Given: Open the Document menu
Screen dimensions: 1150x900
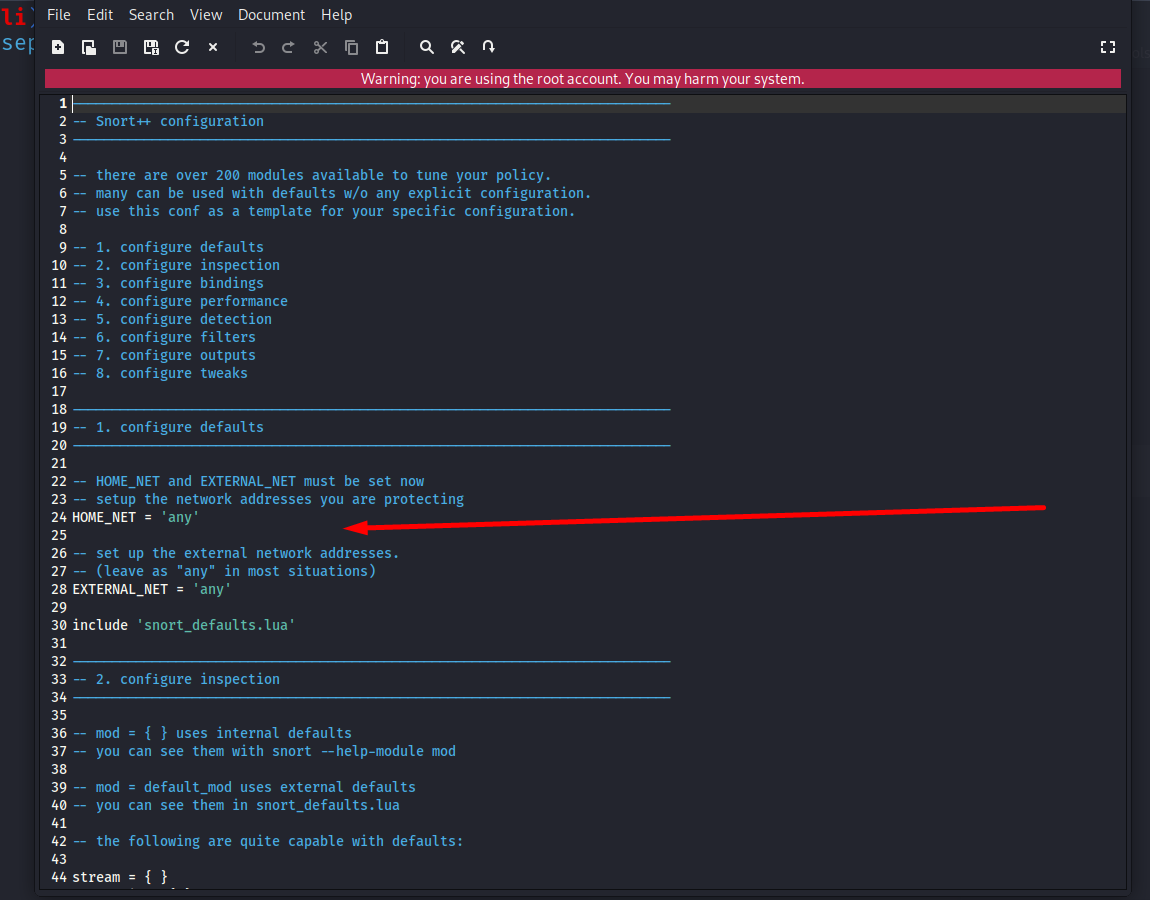Looking at the screenshot, I should click(271, 14).
